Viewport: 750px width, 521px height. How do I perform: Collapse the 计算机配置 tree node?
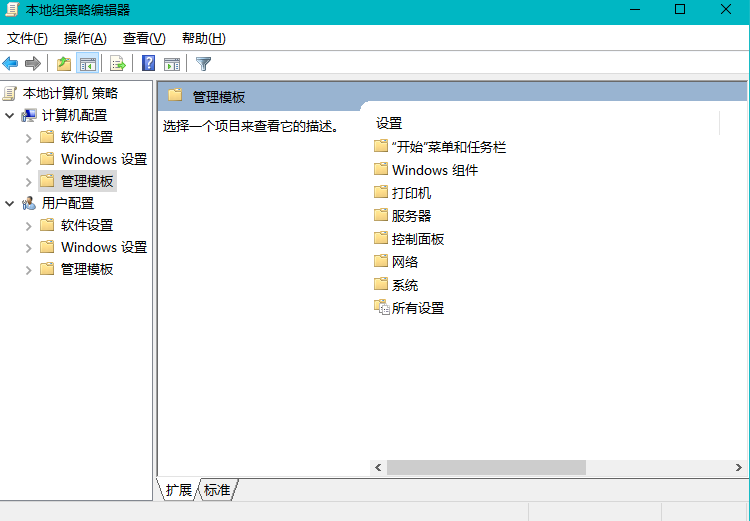[10, 115]
